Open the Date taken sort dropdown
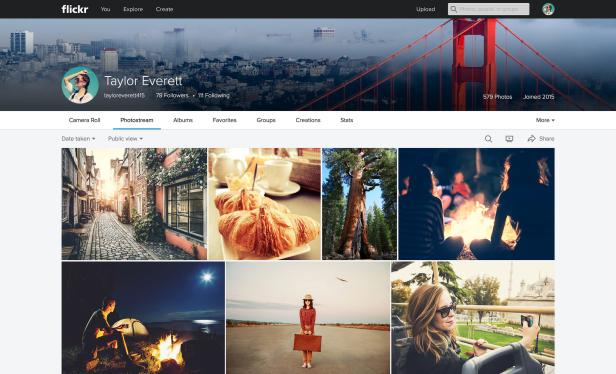 (x=78, y=139)
